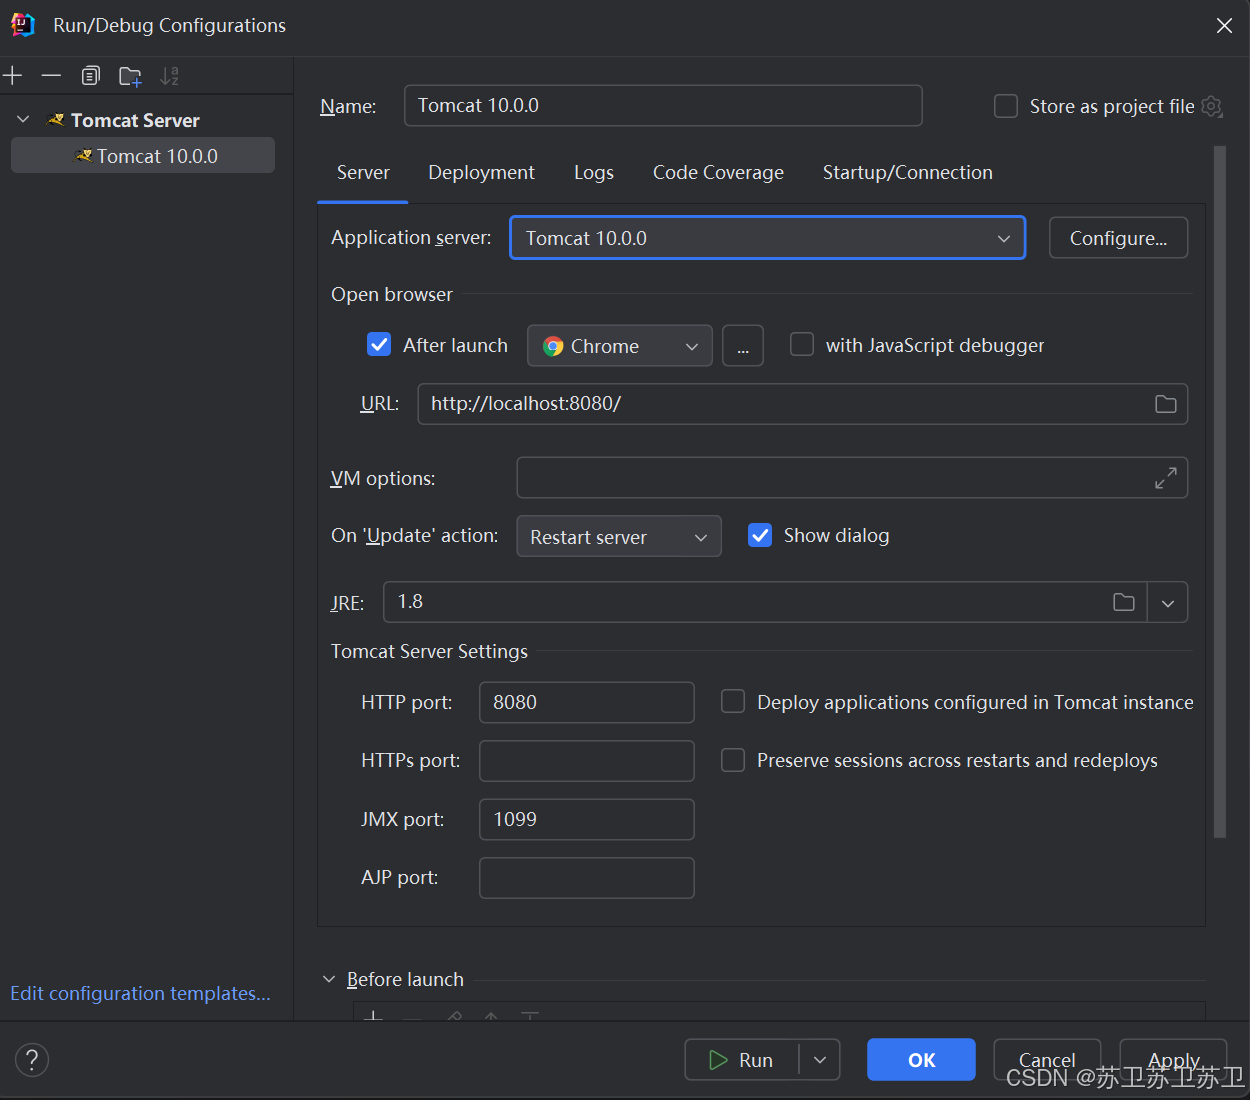The height and width of the screenshot is (1100, 1250).
Task: Open Application server dropdown
Action: tap(768, 238)
